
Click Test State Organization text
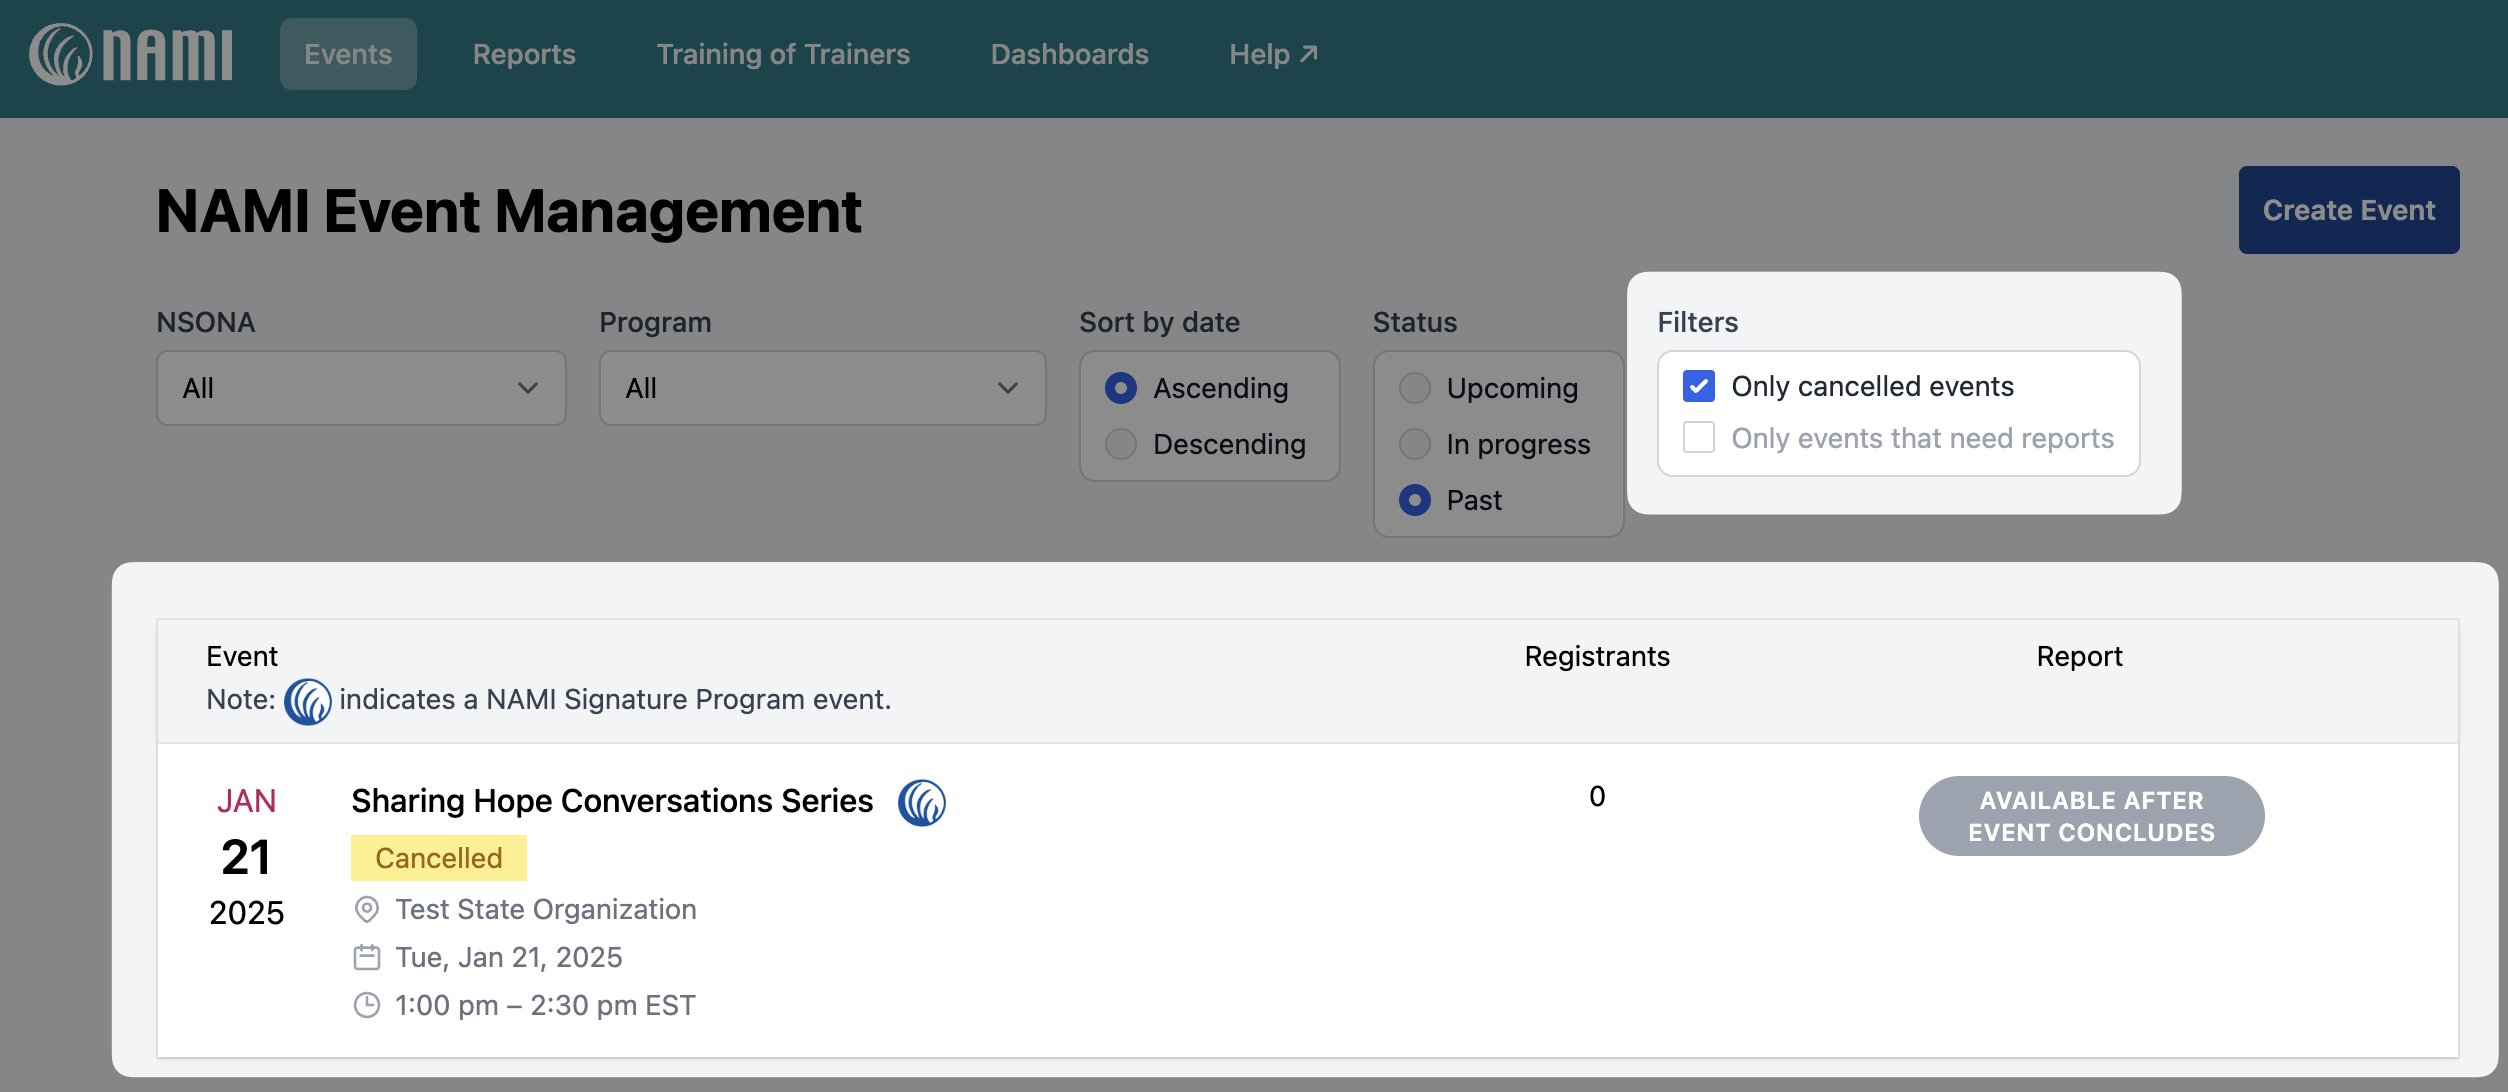pos(546,909)
